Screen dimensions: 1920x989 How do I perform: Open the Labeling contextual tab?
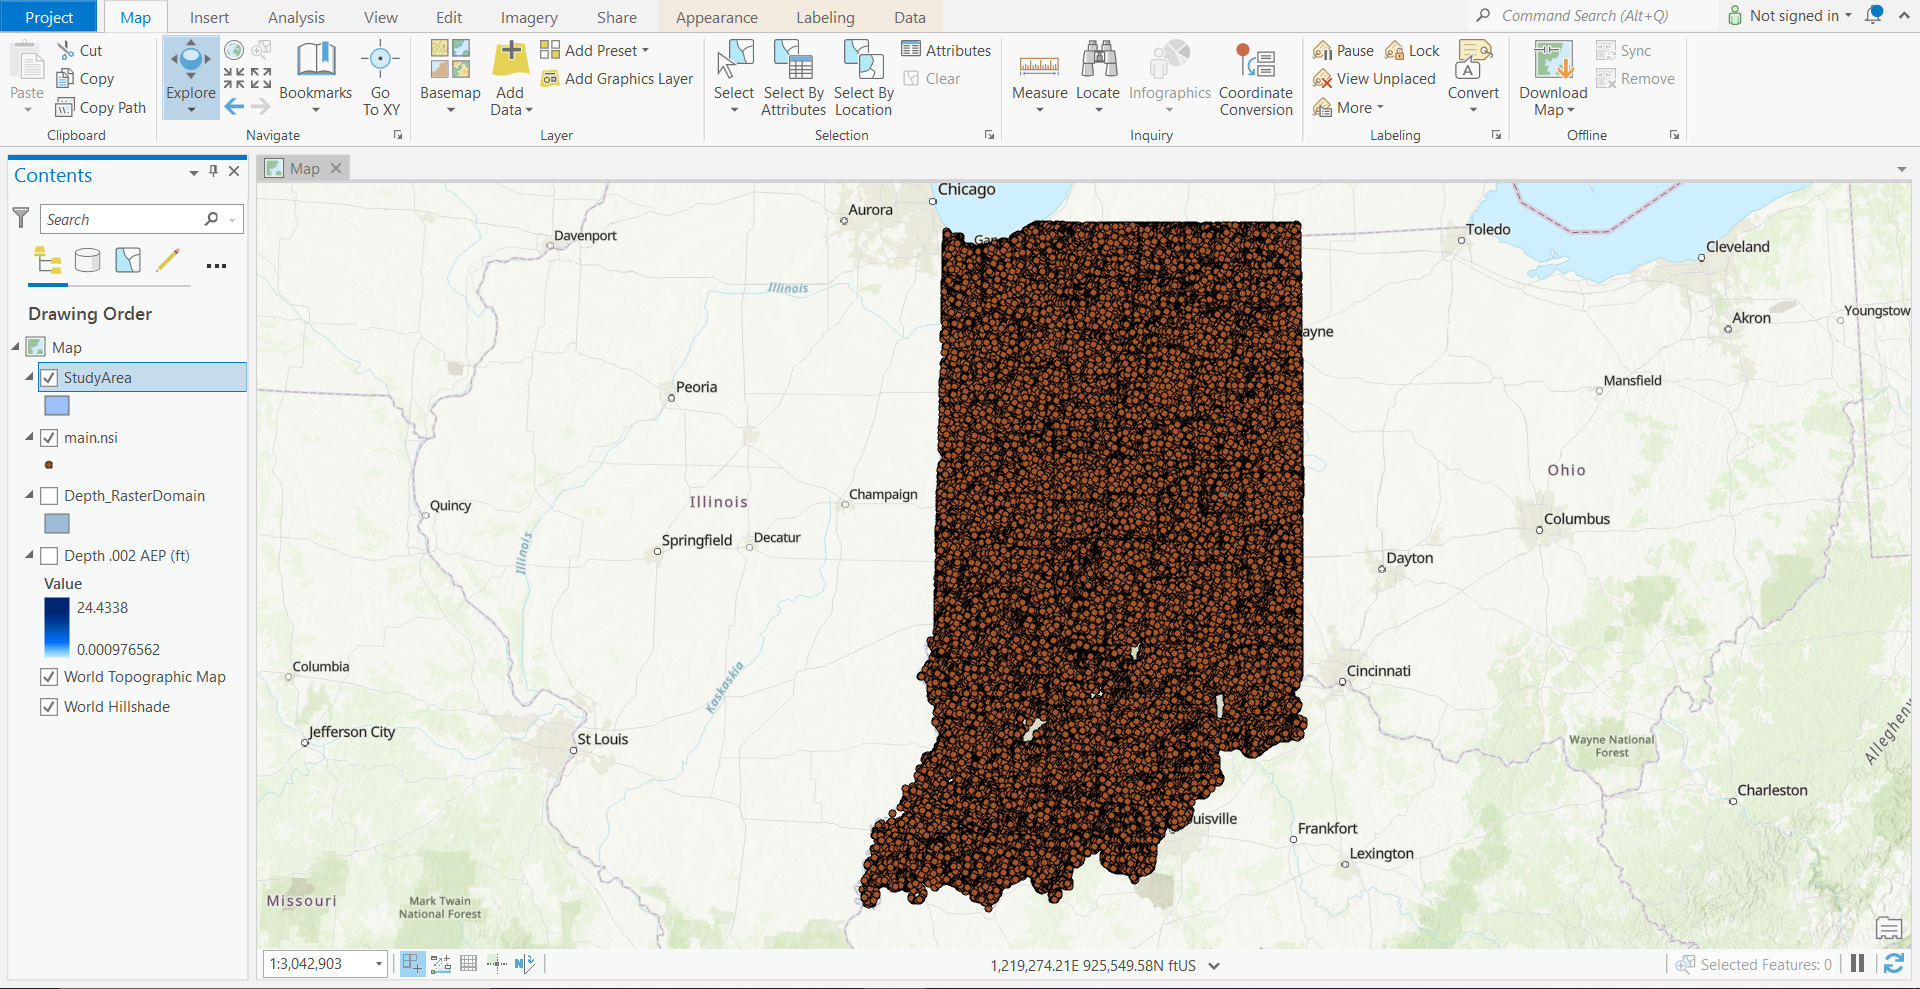click(x=825, y=17)
